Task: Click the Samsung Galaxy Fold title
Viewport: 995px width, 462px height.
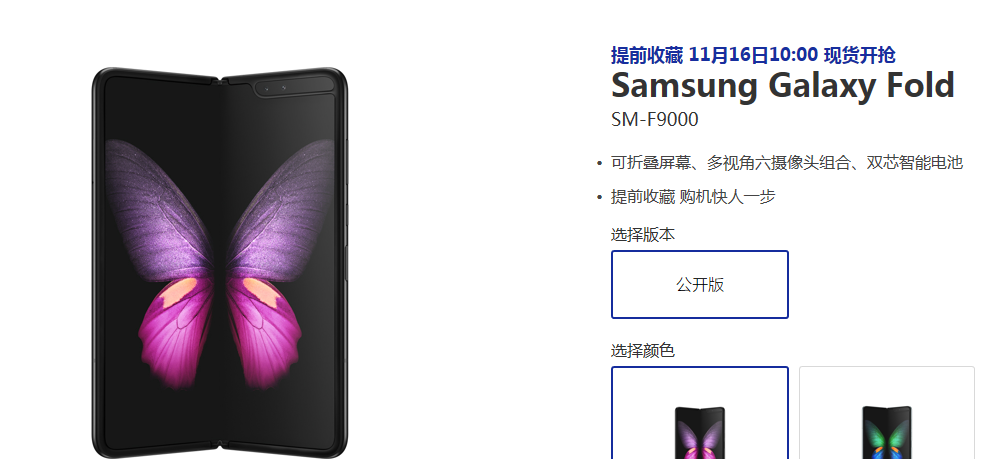Action: (782, 84)
